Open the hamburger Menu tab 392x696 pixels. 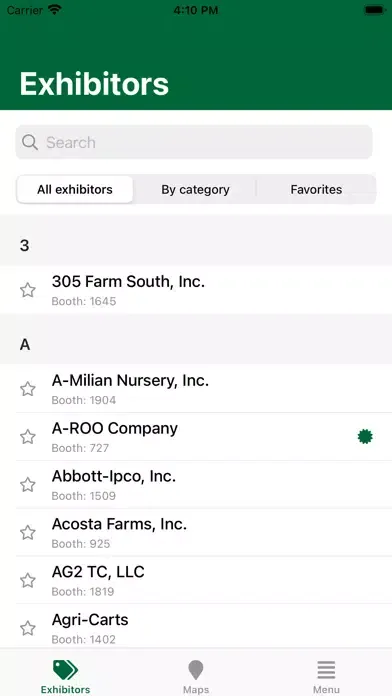pyautogui.click(x=326, y=676)
